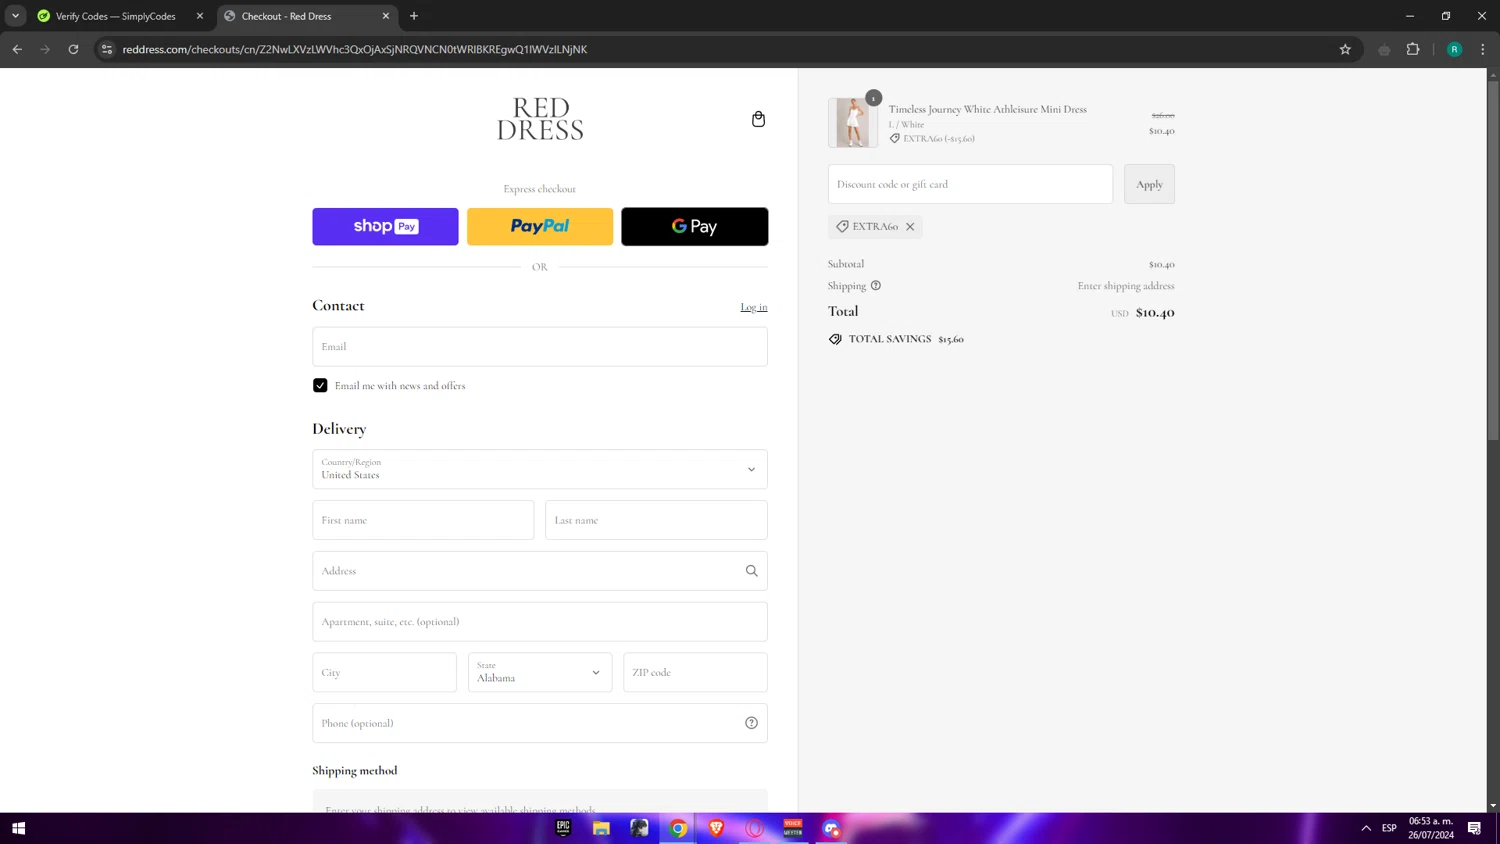Screen dimensions: 1500x844
Task: Open the Chrome profile avatar
Action: point(1454,49)
